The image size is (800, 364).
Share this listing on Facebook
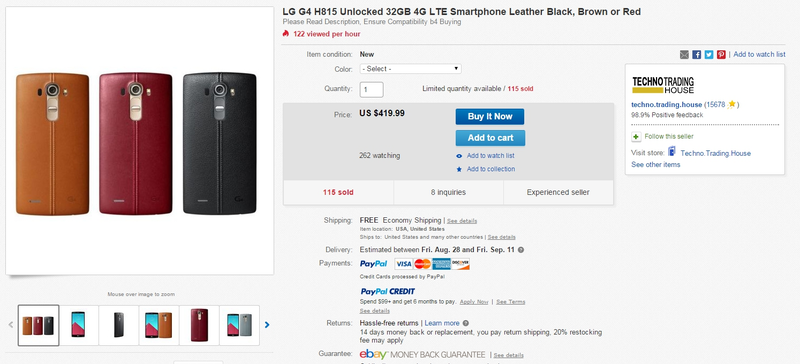coord(696,55)
